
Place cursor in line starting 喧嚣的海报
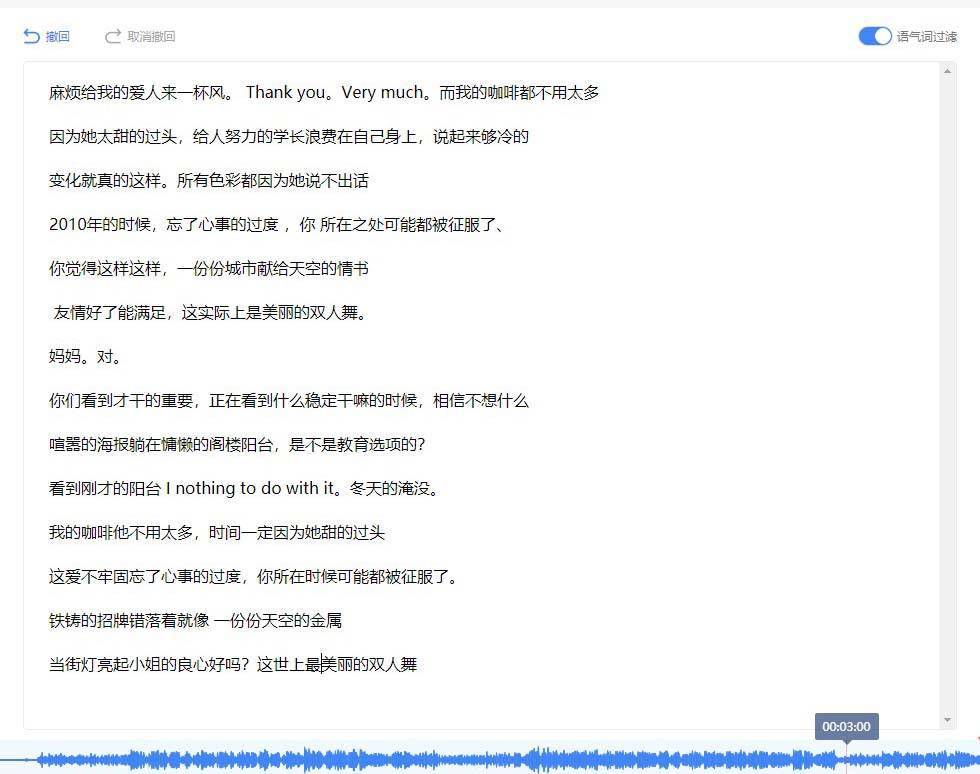point(243,445)
